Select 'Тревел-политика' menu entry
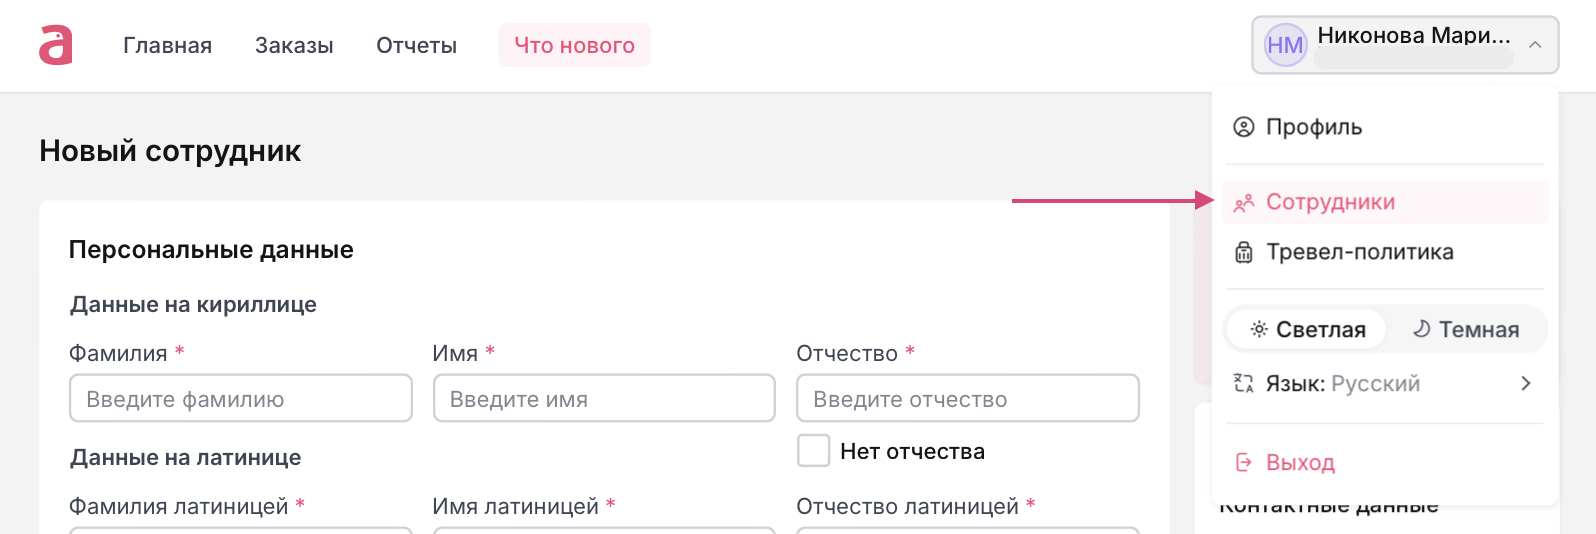The image size is (1596, 534). 1359,252
